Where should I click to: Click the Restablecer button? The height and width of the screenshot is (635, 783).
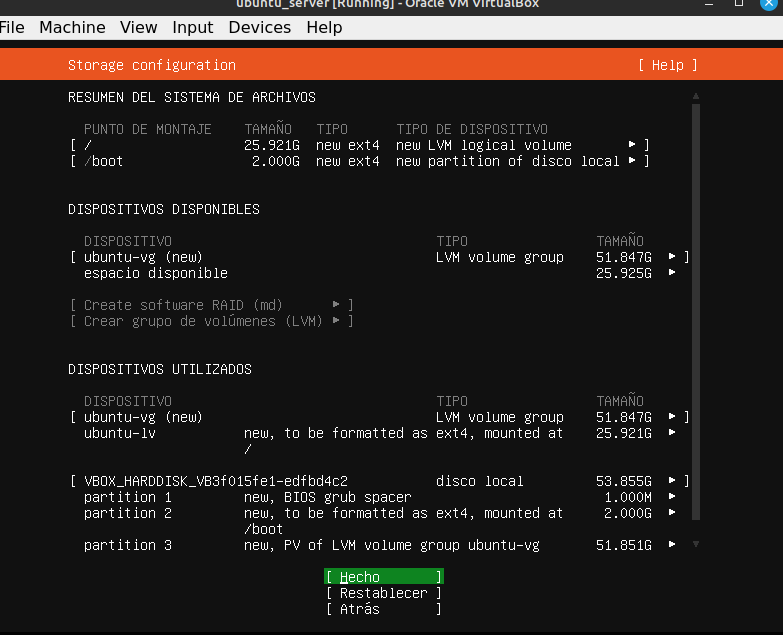383,593
